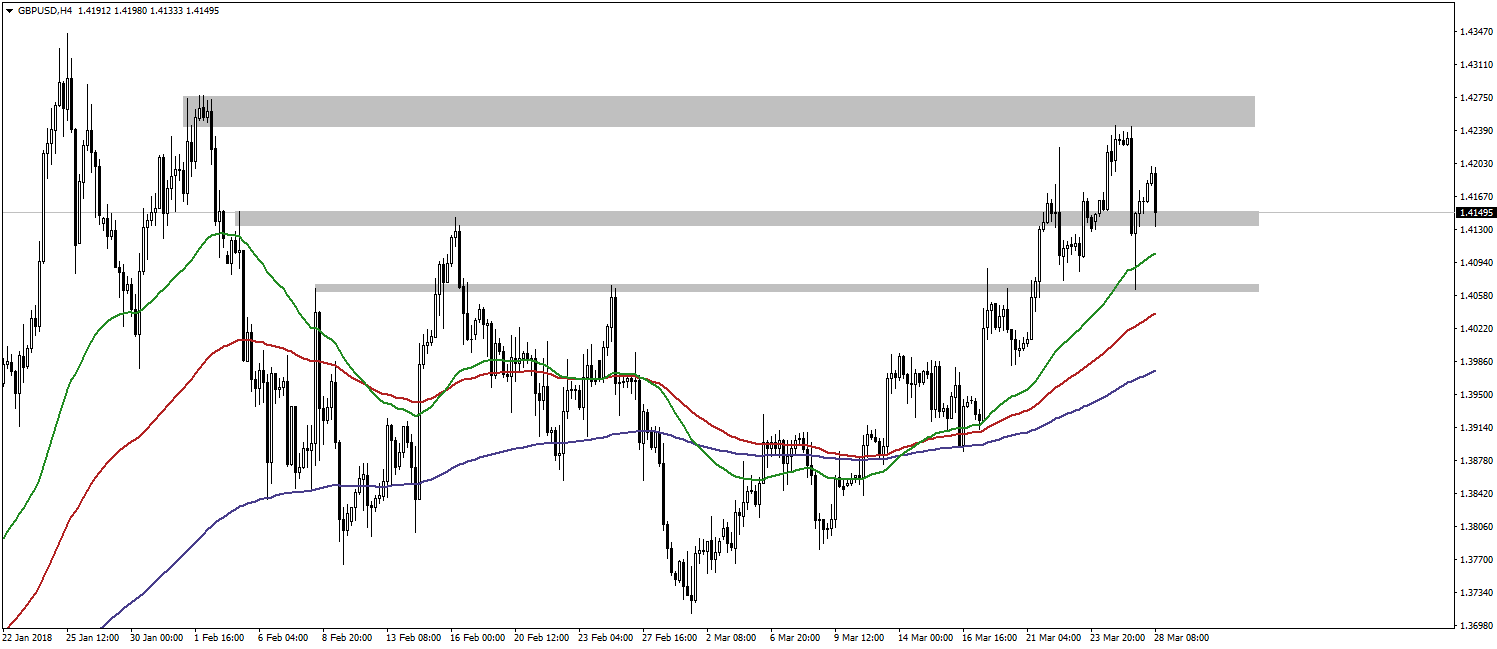
Task: Click time axis label 23 Feb 04:00
Action: pos(605,637)
